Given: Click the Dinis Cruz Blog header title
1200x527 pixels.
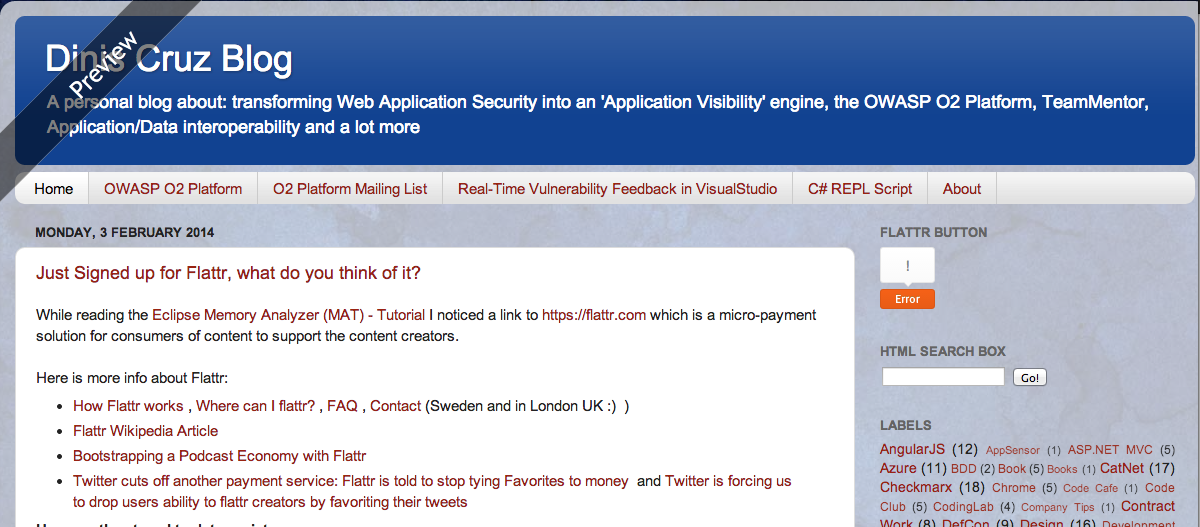Looking at the screenshot, I should pos(169,59).
